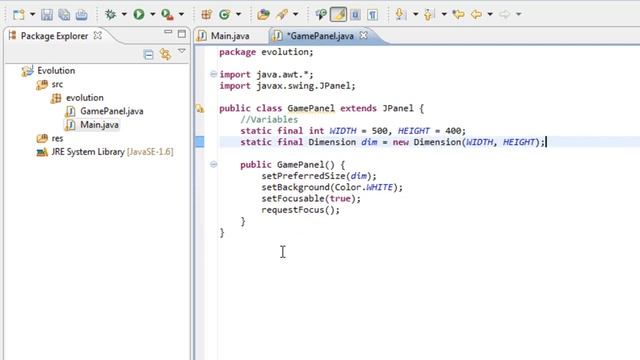The height and width of the screenshot is (360, 640).
Task: Click the Toggle Breadcrumb icon
Action: (x=321, y=15)
